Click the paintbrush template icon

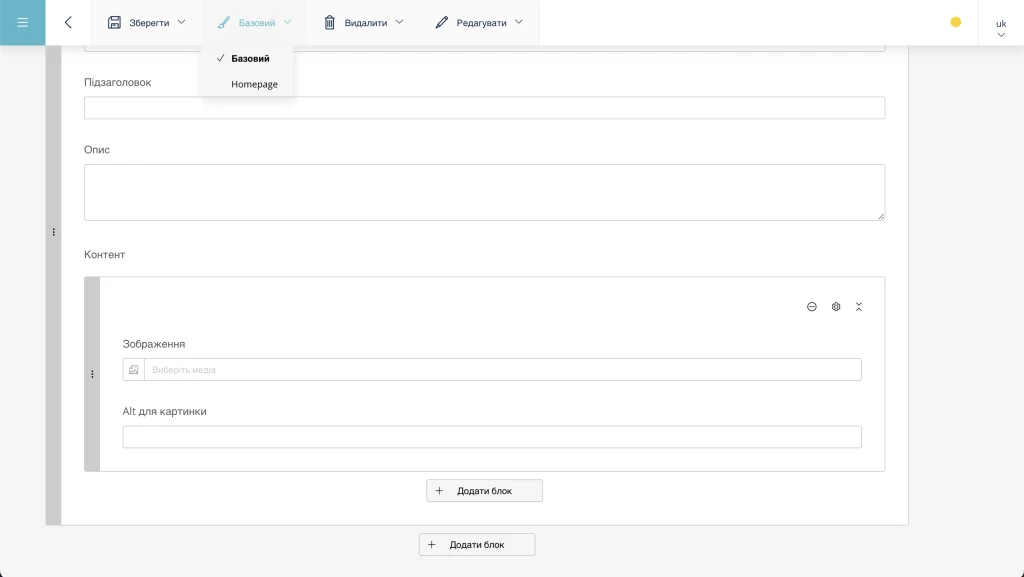click(223, 22)
